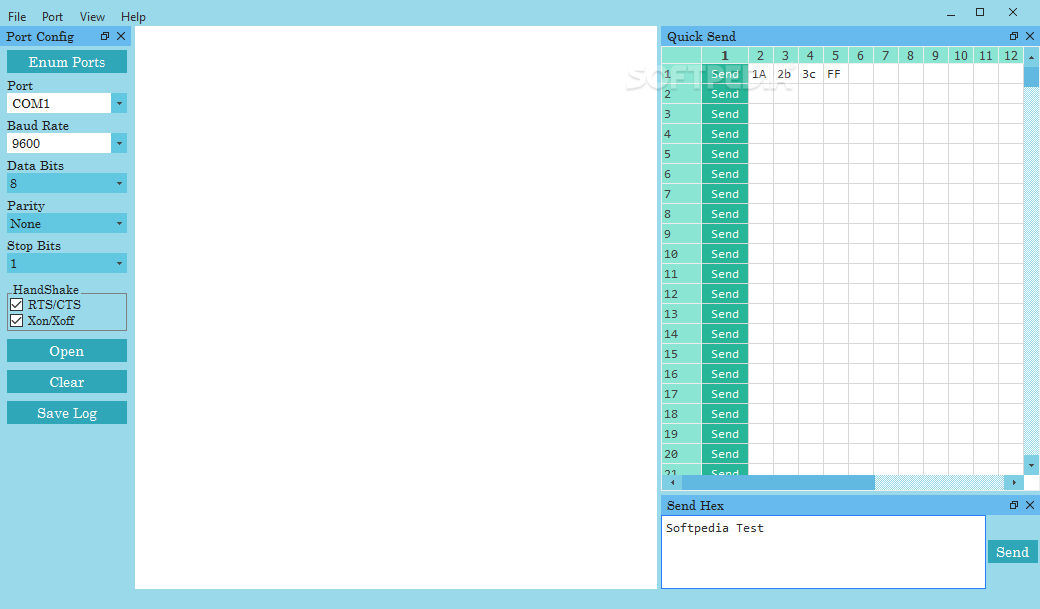Click Send in Quick Send row 1

(x=725, y=74)
